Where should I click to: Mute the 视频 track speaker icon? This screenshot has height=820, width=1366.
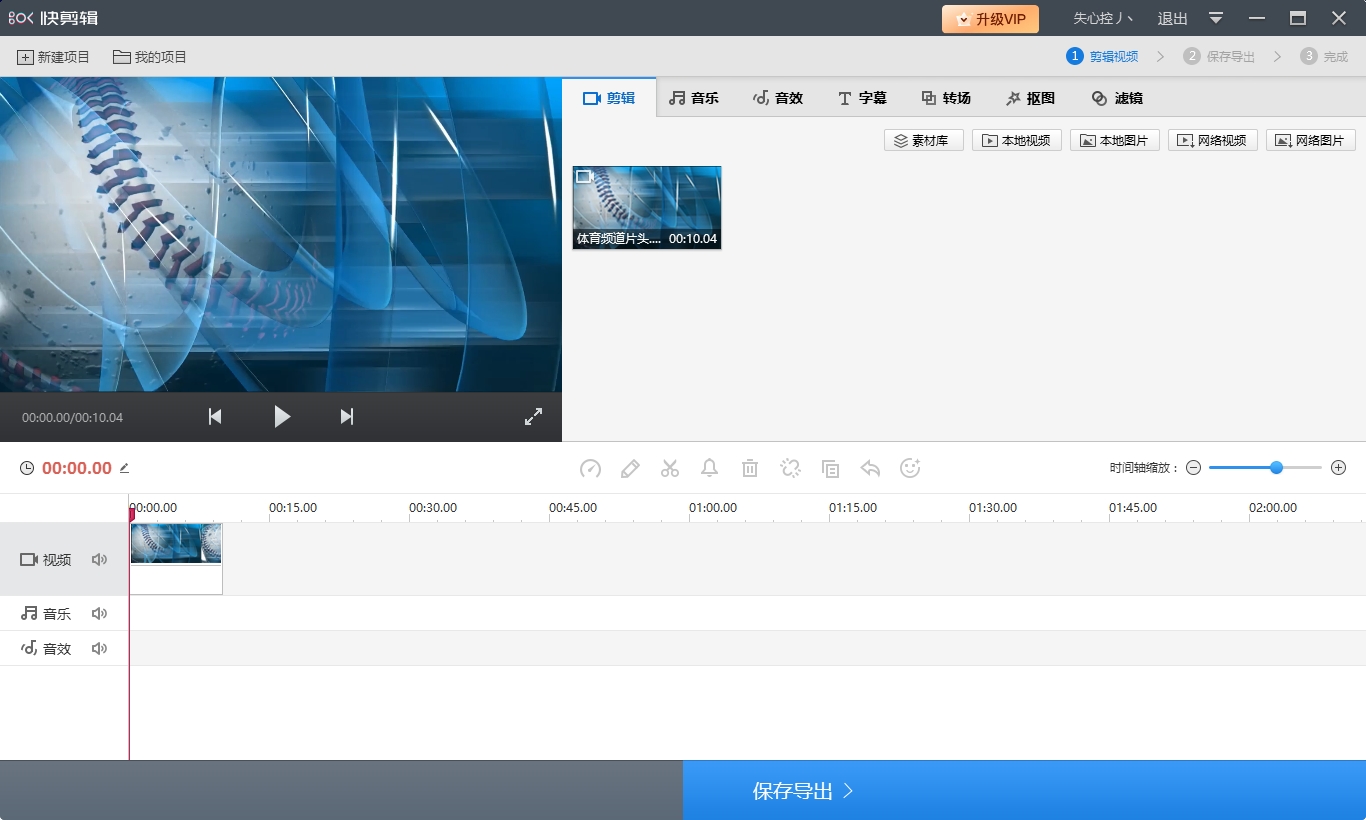[x=99, y=560]
